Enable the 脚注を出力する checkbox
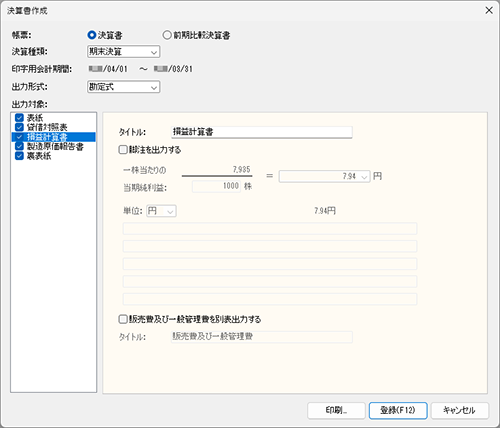The width and height of the screenshot is (500, 428). click(x=123, y=150)
